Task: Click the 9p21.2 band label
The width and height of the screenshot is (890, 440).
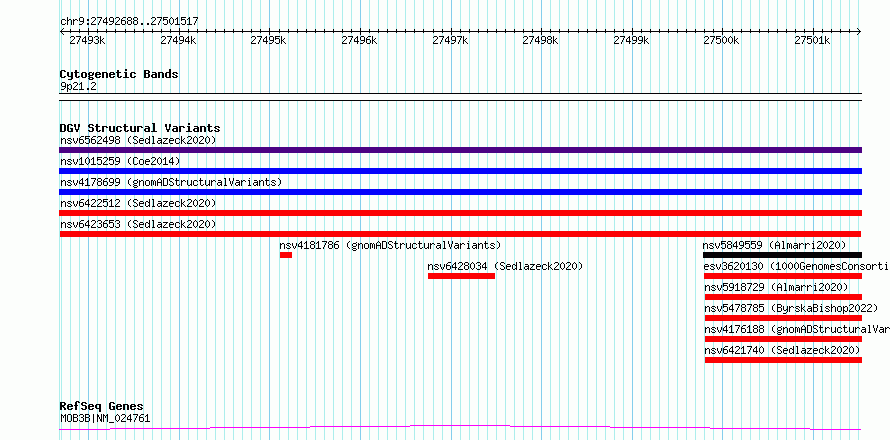Action: pos(78,86)
